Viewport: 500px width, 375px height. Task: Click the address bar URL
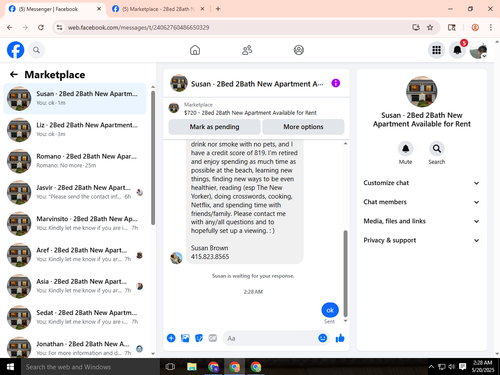(138, 27)
